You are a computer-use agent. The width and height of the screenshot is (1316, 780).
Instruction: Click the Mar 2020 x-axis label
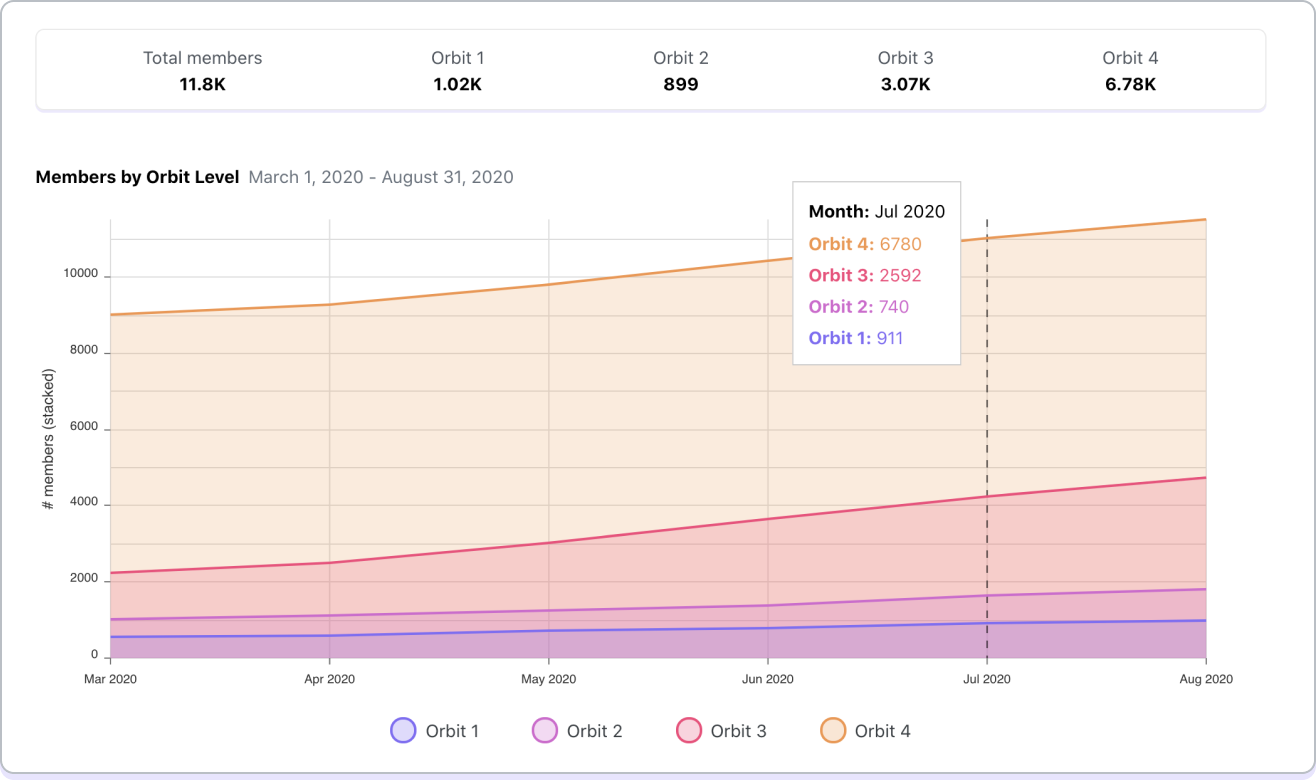(110, 679)
